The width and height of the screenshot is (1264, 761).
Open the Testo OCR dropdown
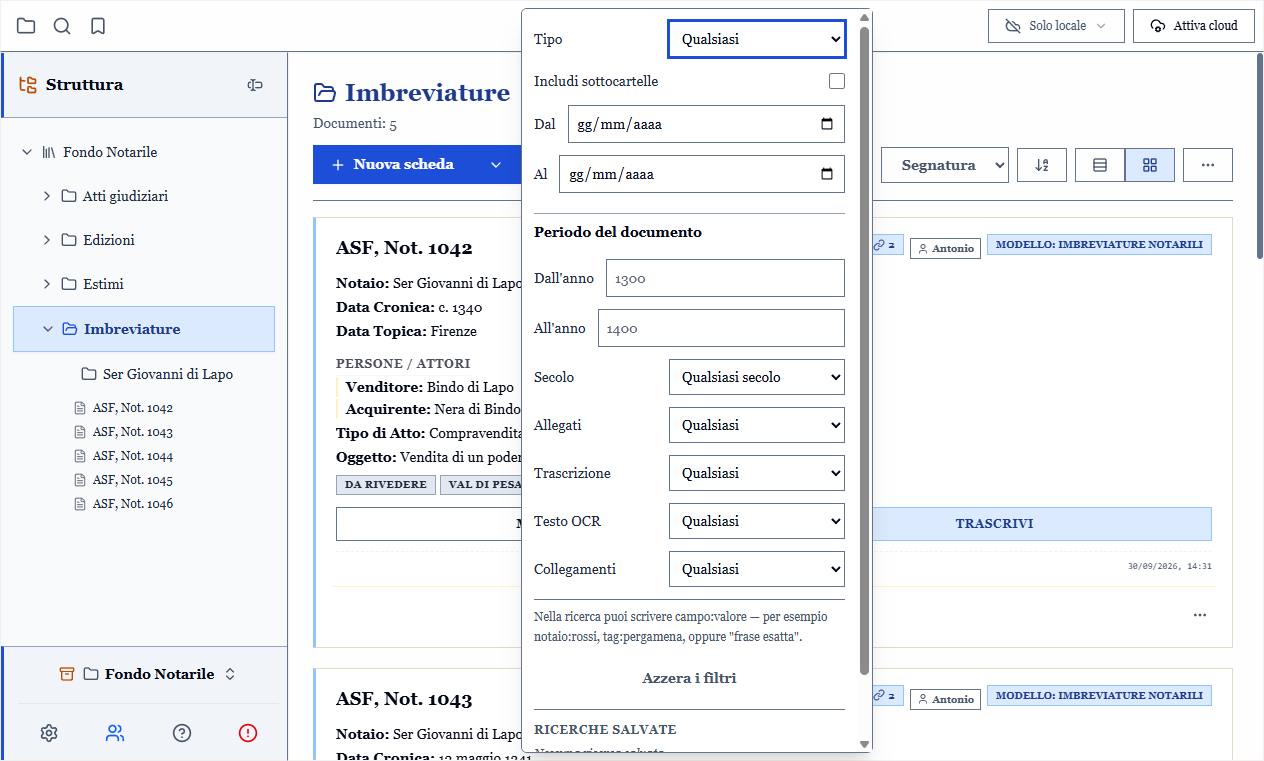coord(757,521)
